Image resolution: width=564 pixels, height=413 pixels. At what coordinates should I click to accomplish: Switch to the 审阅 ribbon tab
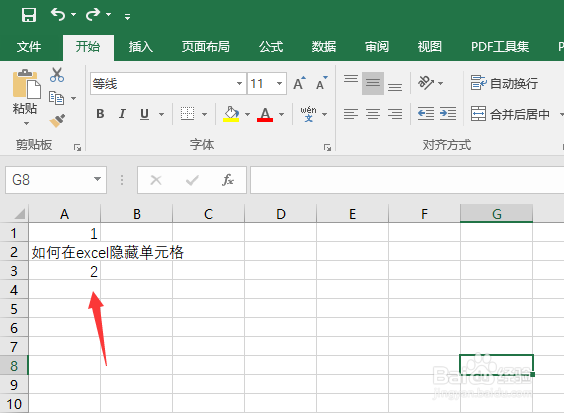pyautogui.click(x=377, y=47)
